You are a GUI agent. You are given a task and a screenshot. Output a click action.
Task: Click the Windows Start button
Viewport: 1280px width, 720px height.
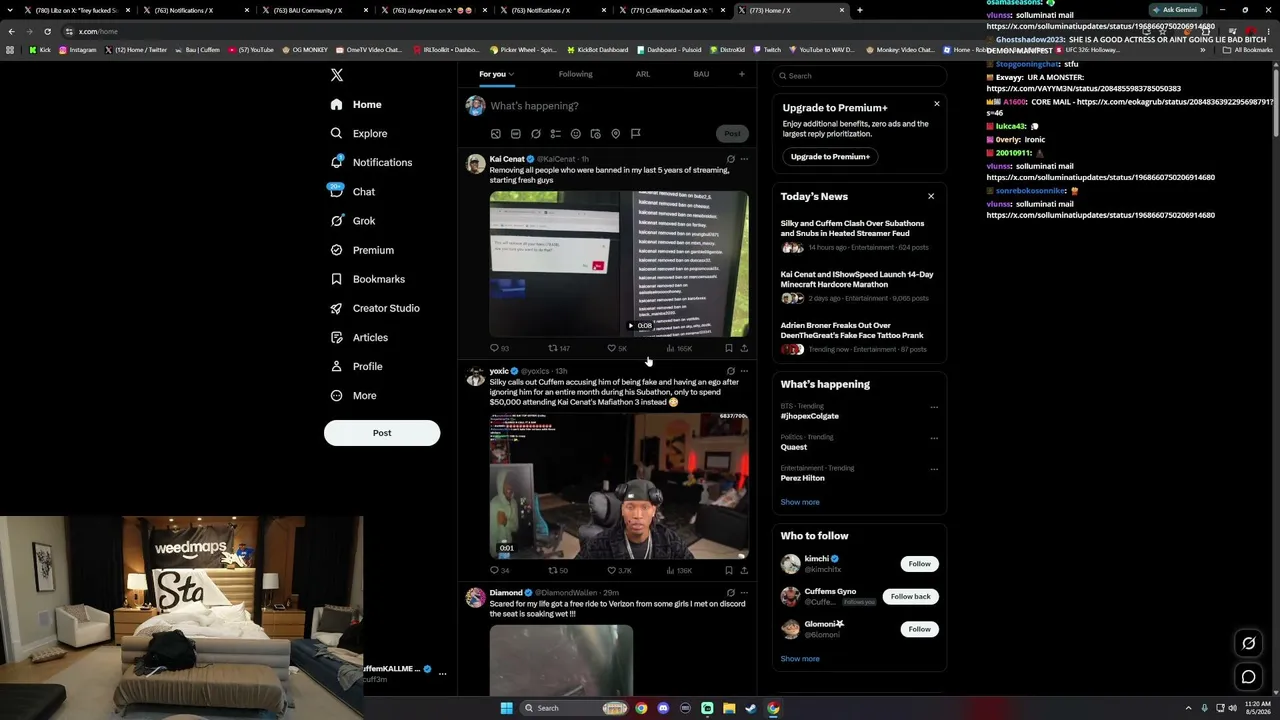[507, 708]
